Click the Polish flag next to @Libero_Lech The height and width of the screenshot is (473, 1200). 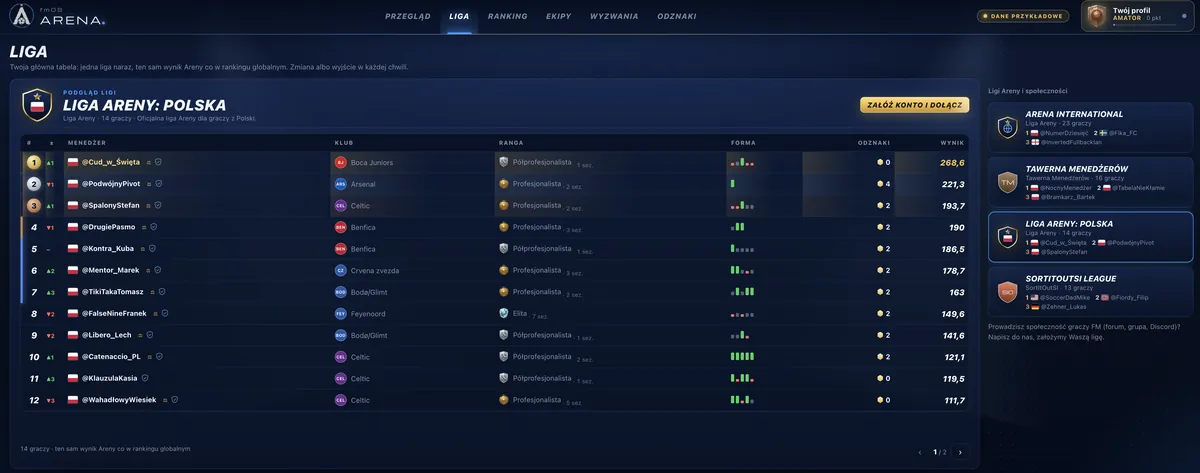72,335
